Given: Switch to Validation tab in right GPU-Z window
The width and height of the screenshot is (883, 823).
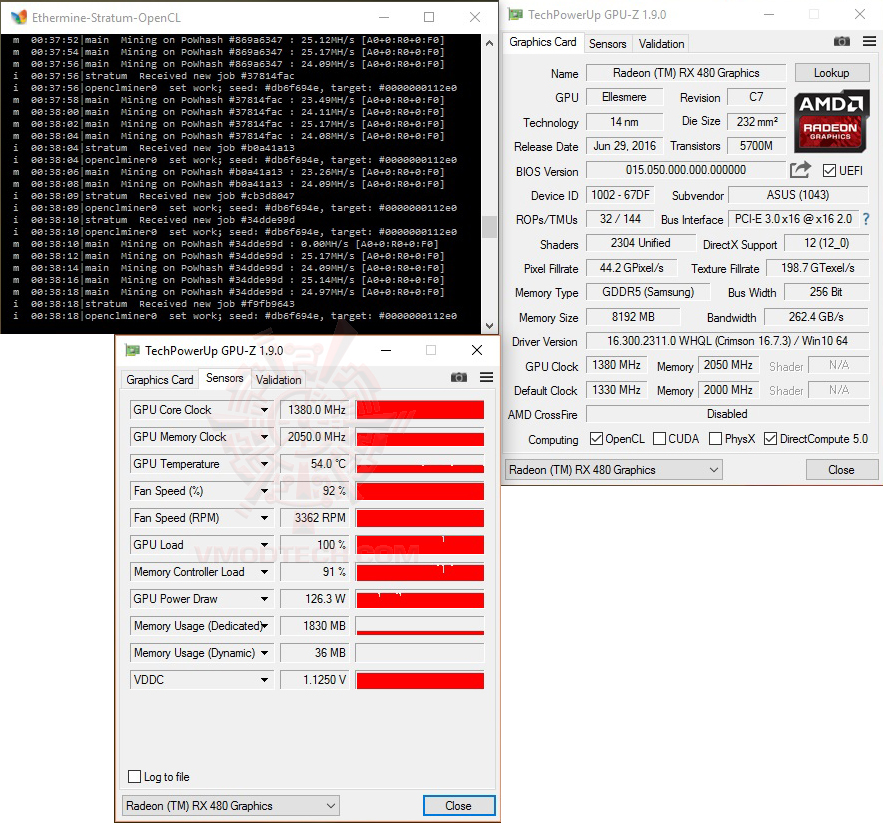Looking at the screenshot, I should tap(661, 43).
